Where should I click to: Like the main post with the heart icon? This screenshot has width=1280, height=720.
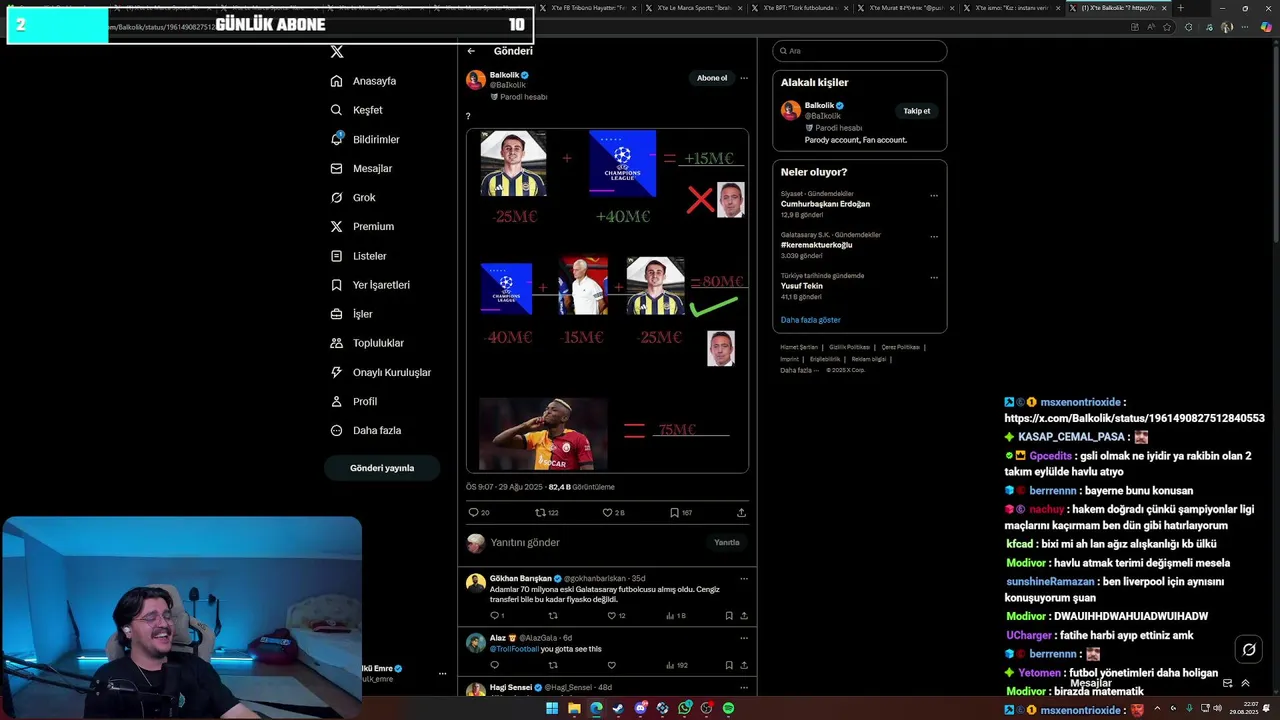click(x=607, y=512)
